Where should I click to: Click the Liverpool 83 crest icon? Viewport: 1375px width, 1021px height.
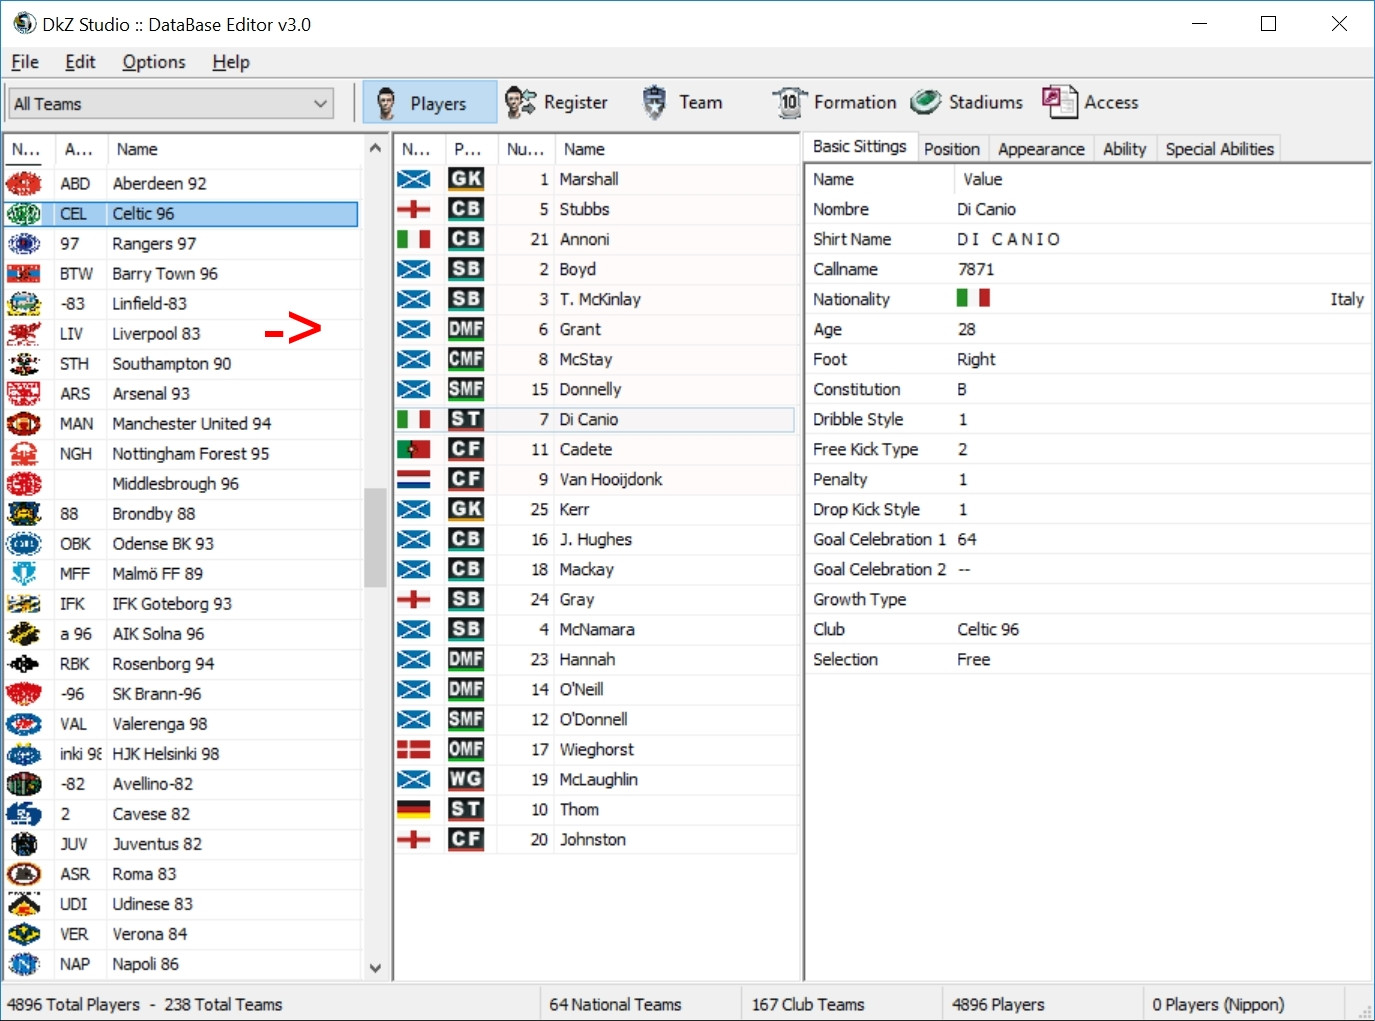tap(24, 334)
